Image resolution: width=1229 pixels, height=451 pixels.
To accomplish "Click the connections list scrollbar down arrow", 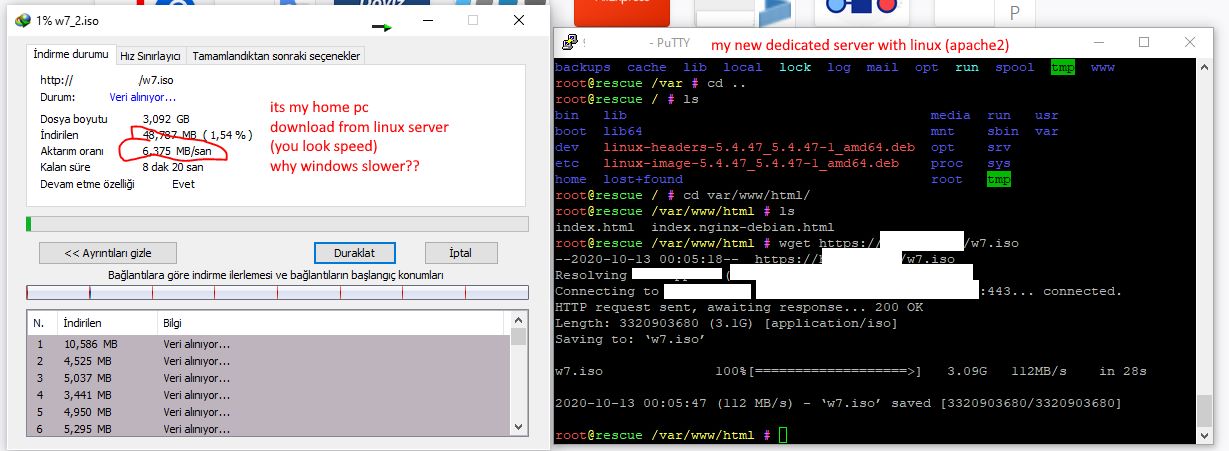I will tap(518, 428).
